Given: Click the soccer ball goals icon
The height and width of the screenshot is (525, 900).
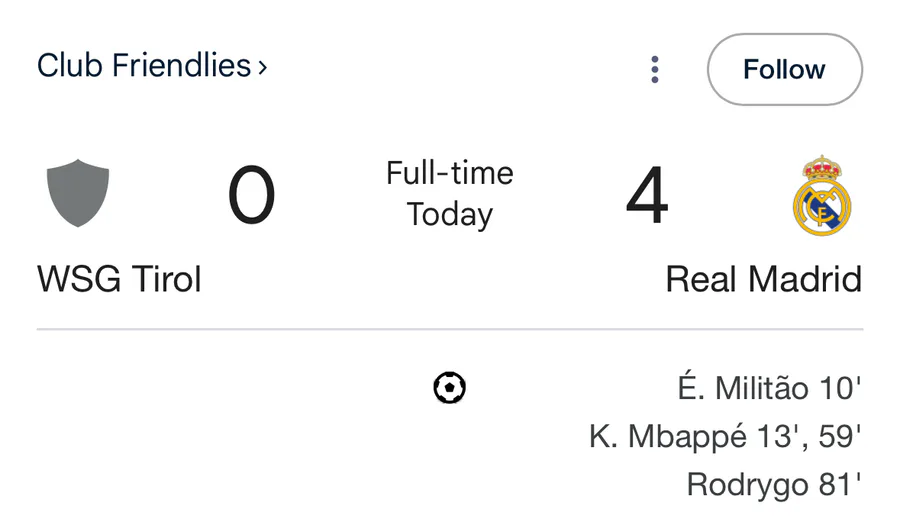Looking at the screenshot, I should tap(449, 388).
